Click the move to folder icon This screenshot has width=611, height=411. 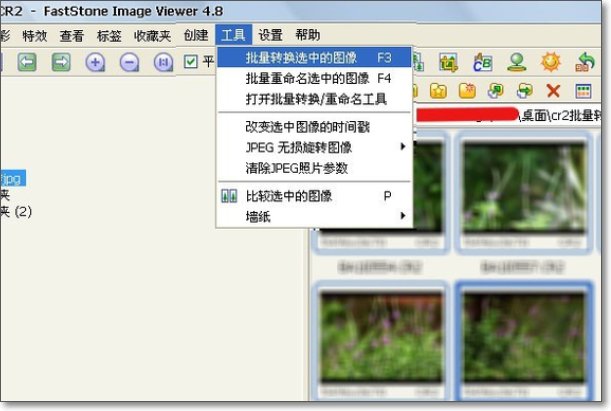point(524,91)
